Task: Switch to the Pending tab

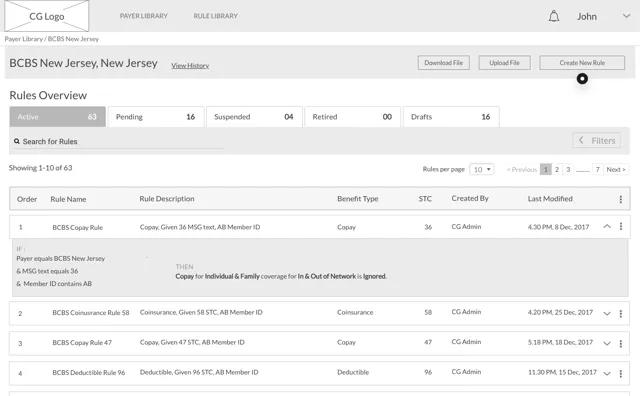Action: [x=156, y=117]
